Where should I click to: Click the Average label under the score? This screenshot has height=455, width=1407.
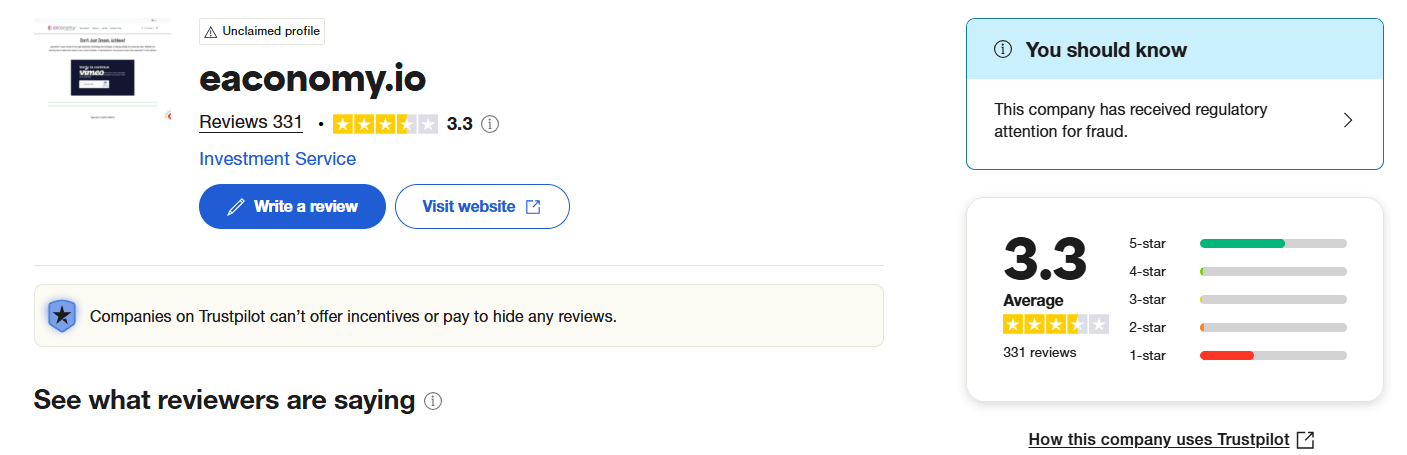point(1033,300)
